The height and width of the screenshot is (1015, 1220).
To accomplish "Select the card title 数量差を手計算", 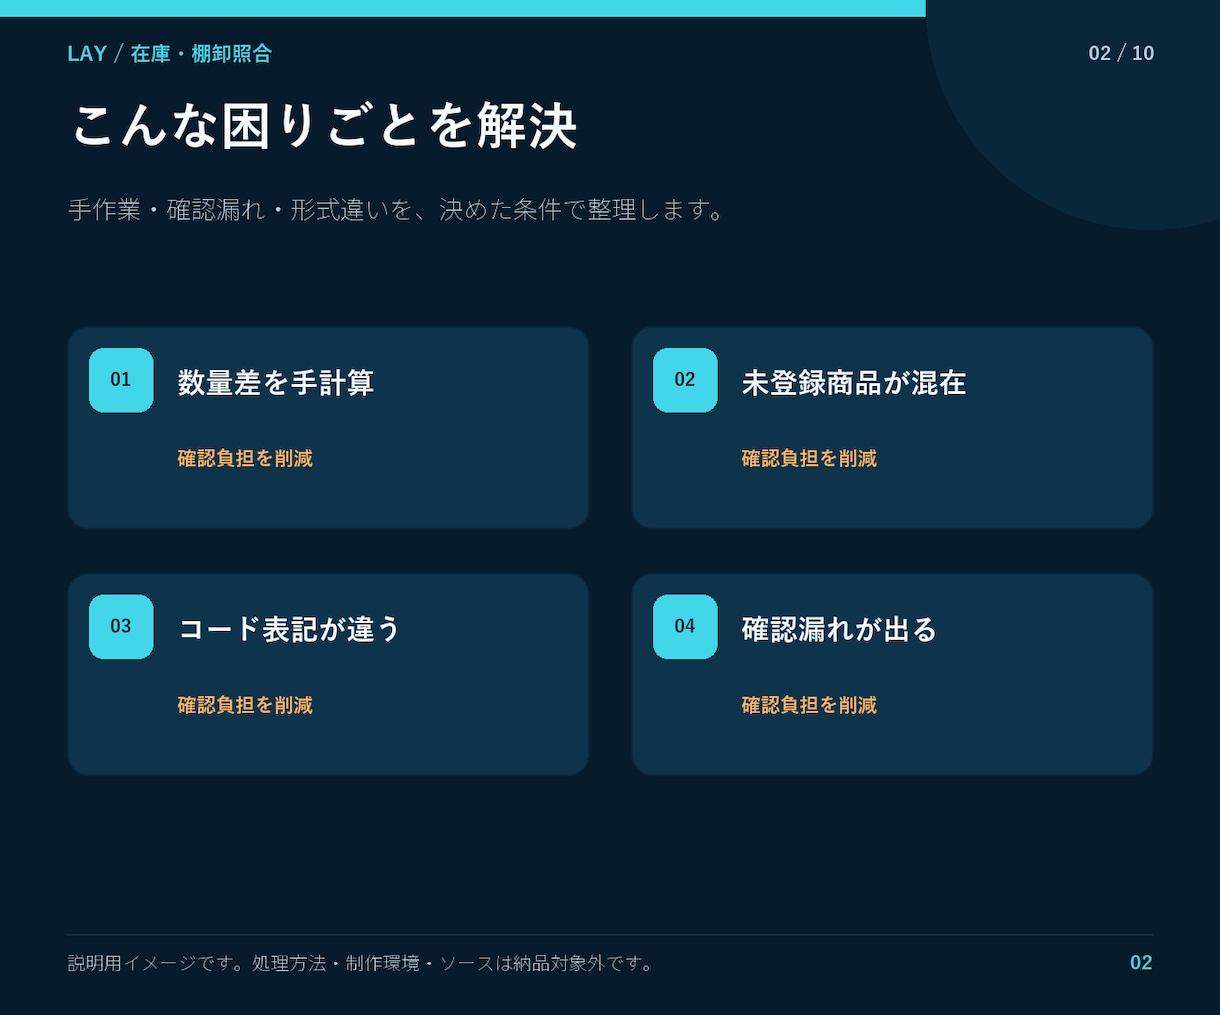I will click(276, 383).
